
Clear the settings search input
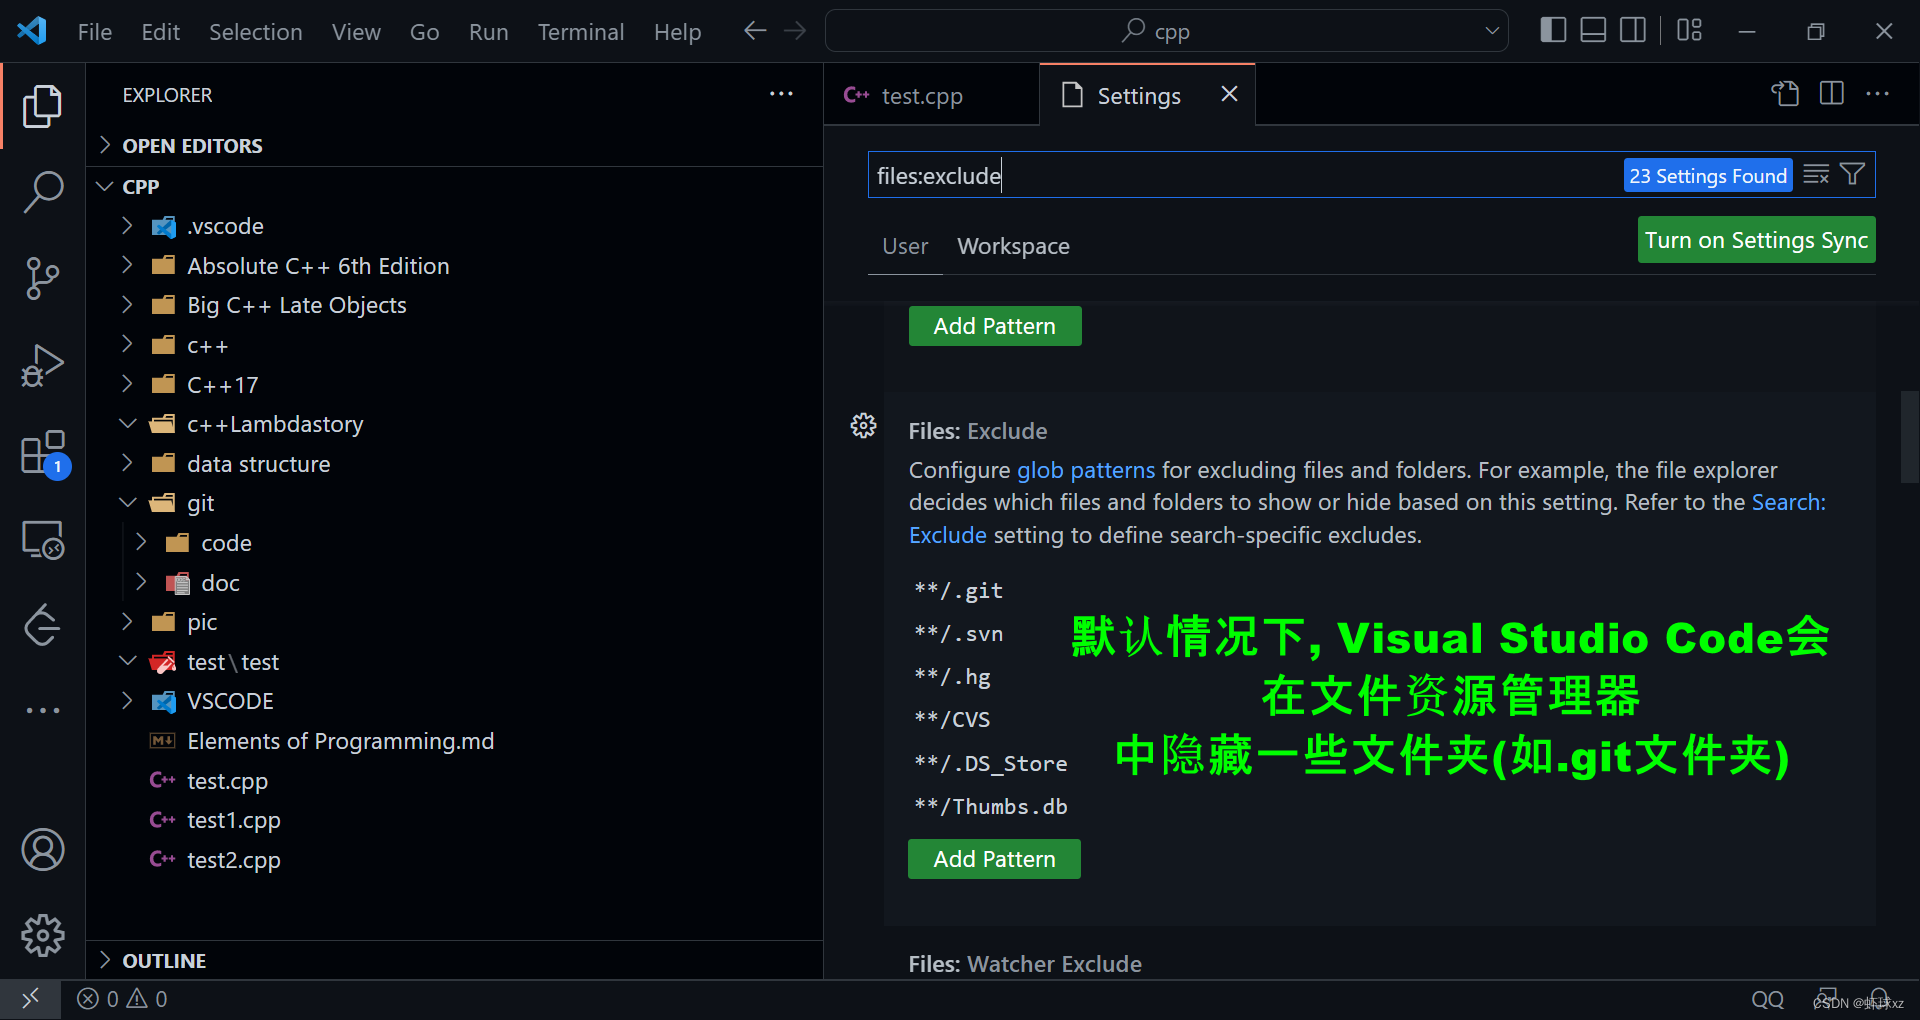[1816, 175]
